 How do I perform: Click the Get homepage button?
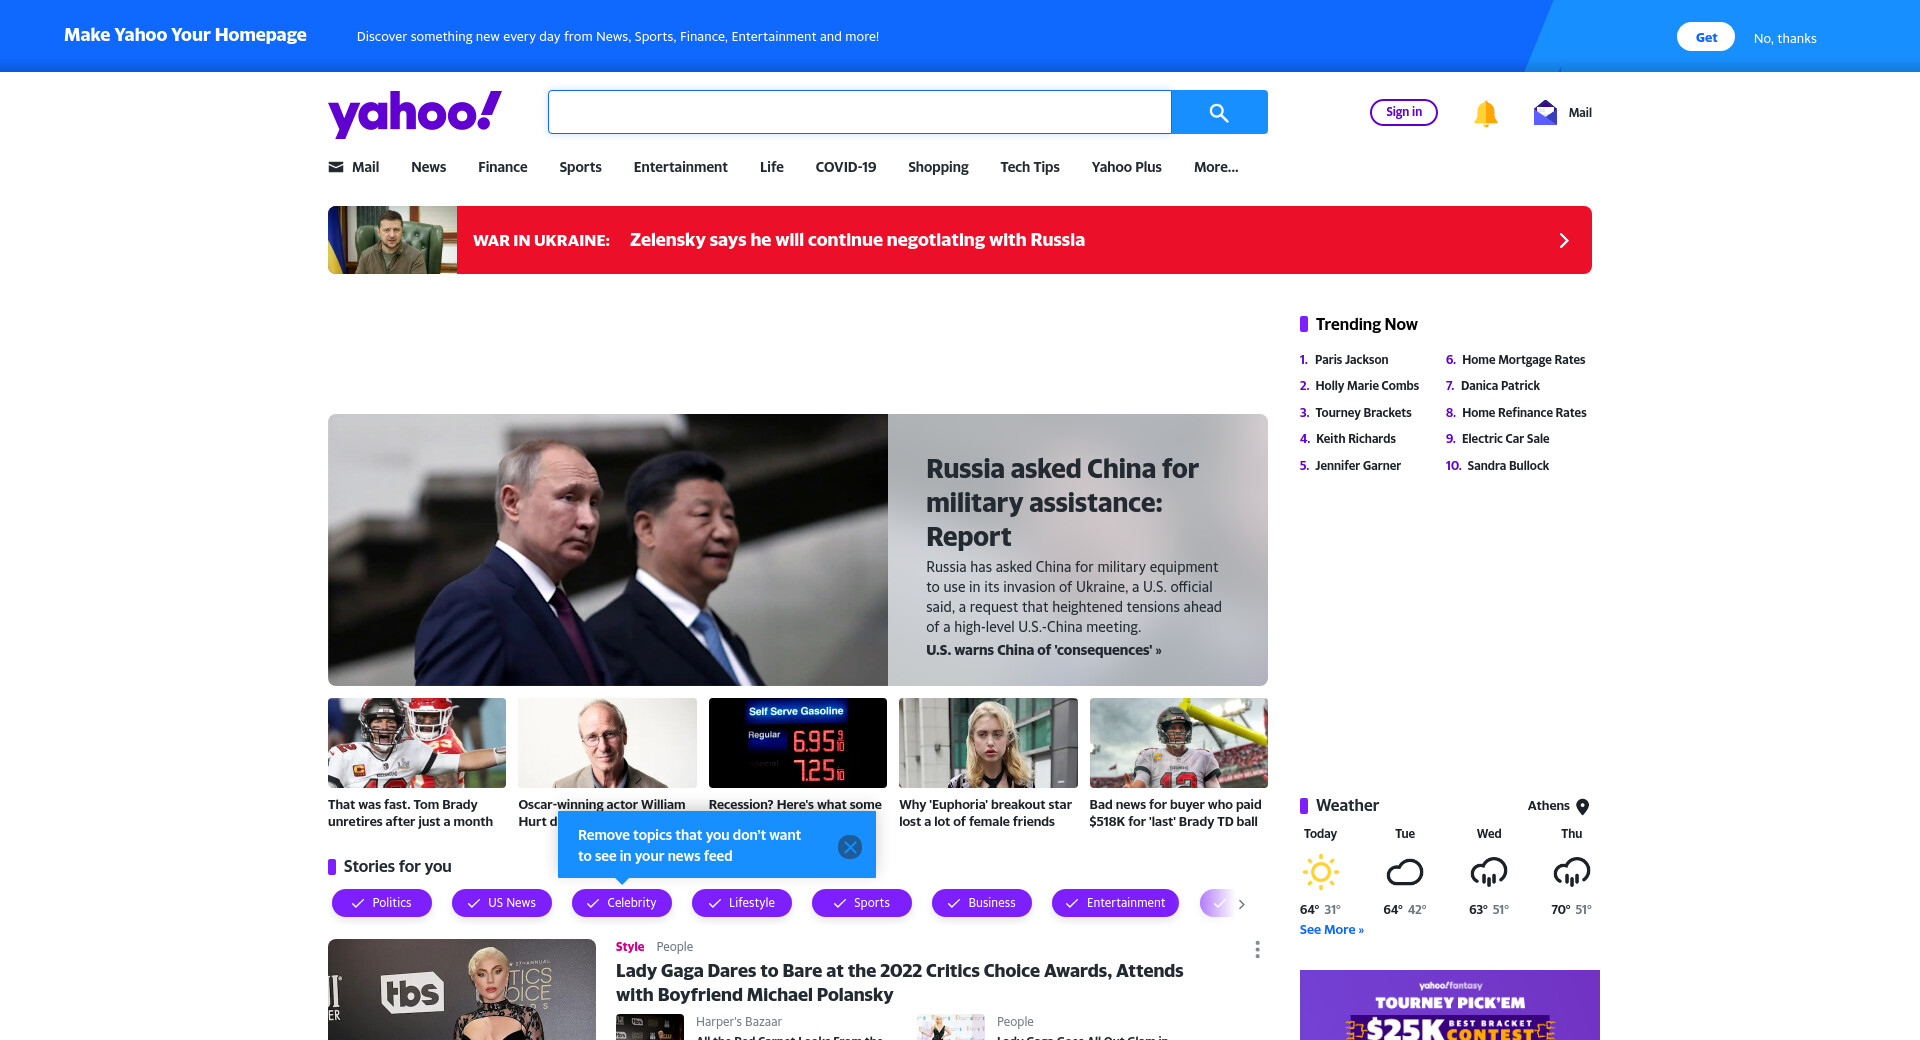[1706, 37]
